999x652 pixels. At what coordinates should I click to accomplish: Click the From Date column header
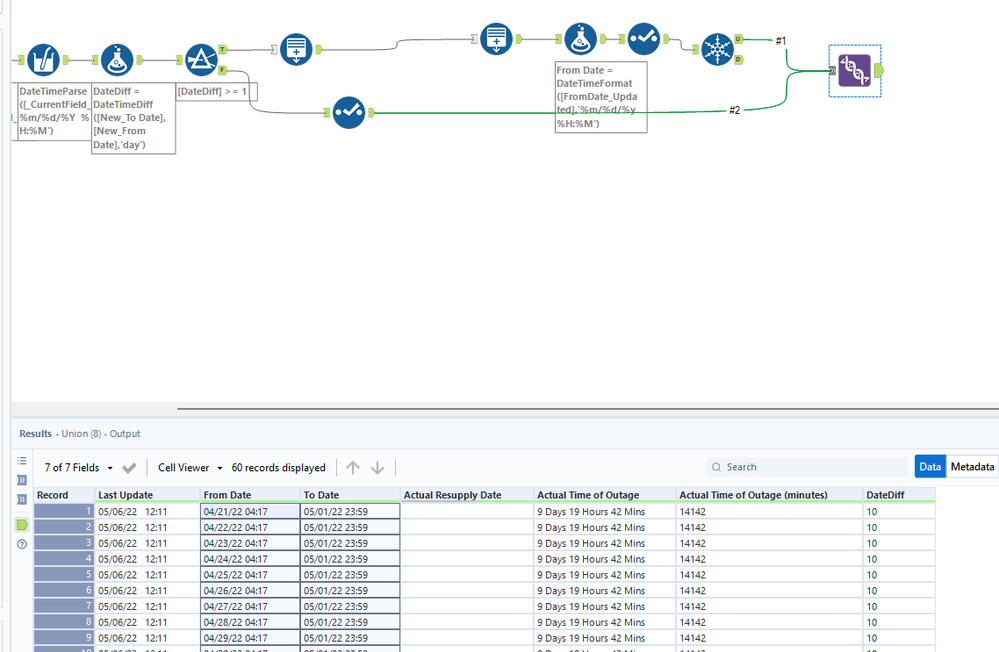250,495
